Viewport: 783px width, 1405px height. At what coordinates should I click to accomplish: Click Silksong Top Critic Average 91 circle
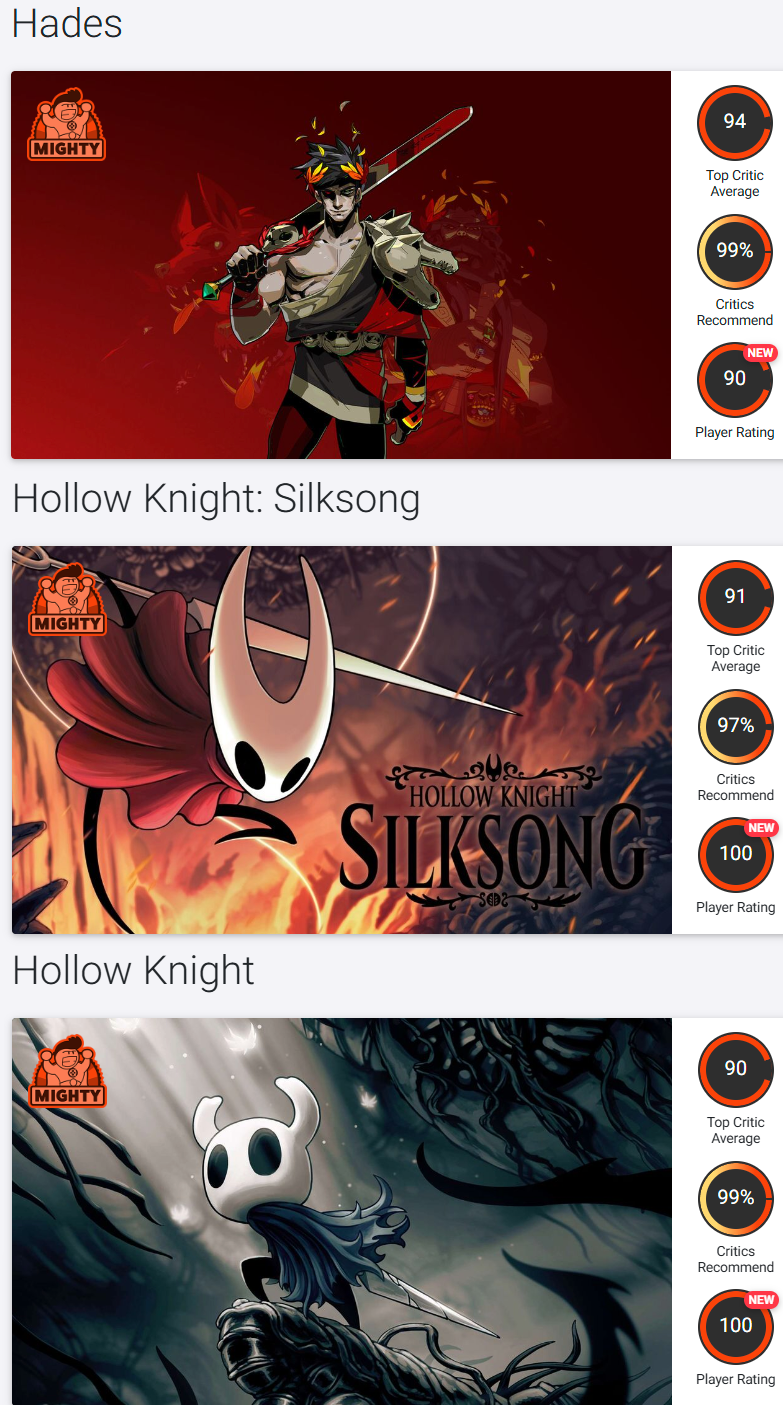(736, 597)
